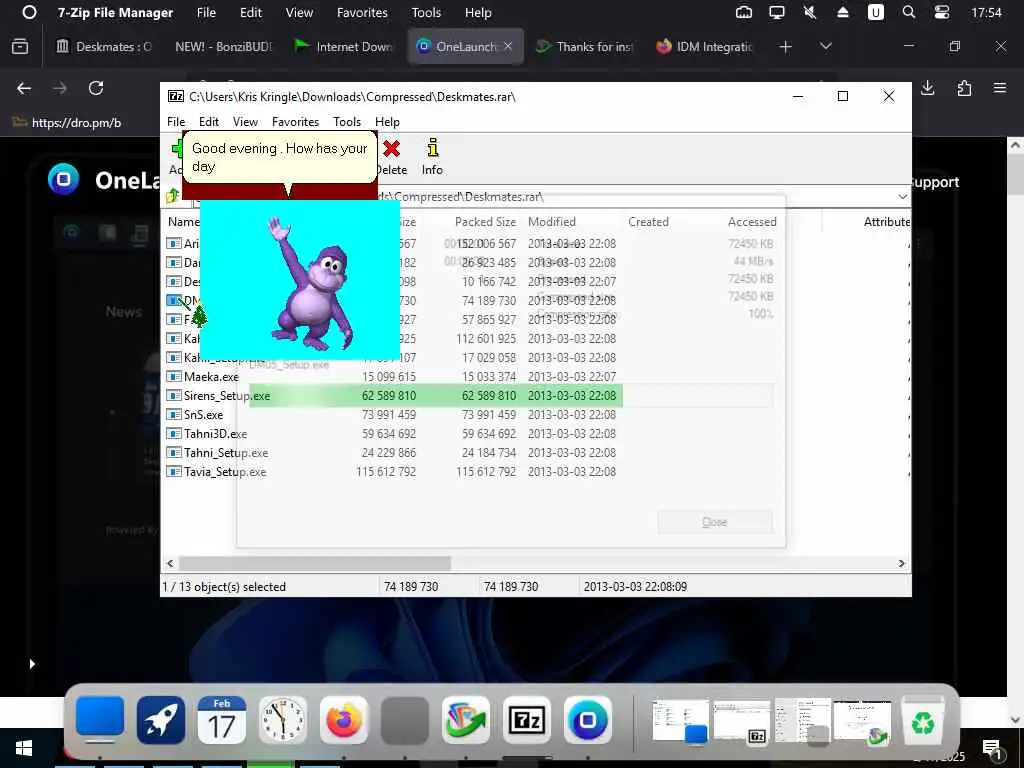Click the blue desktop icon in the dock
The image size is (1024, 768).
click(x=100, y=718)
